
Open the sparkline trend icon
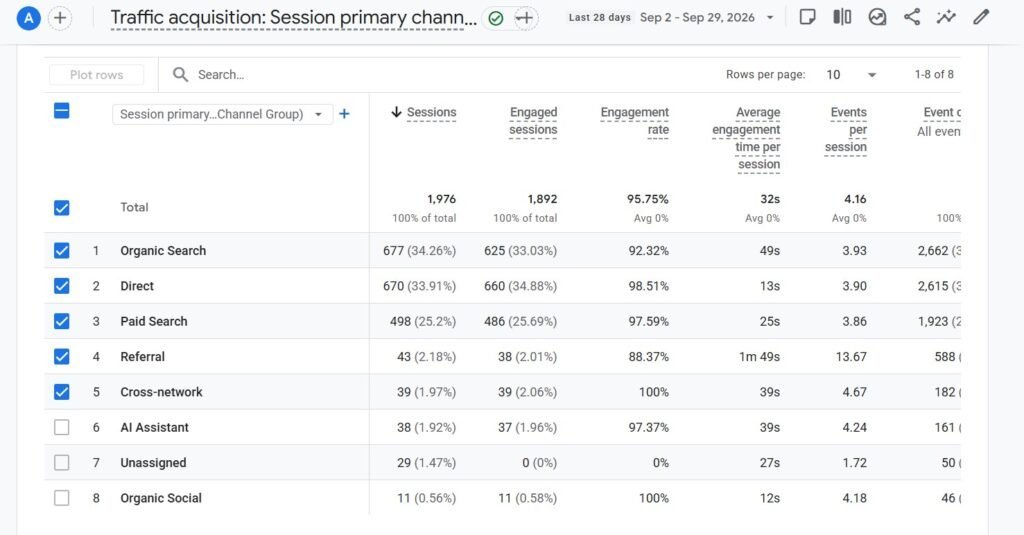tap(946, 17)
